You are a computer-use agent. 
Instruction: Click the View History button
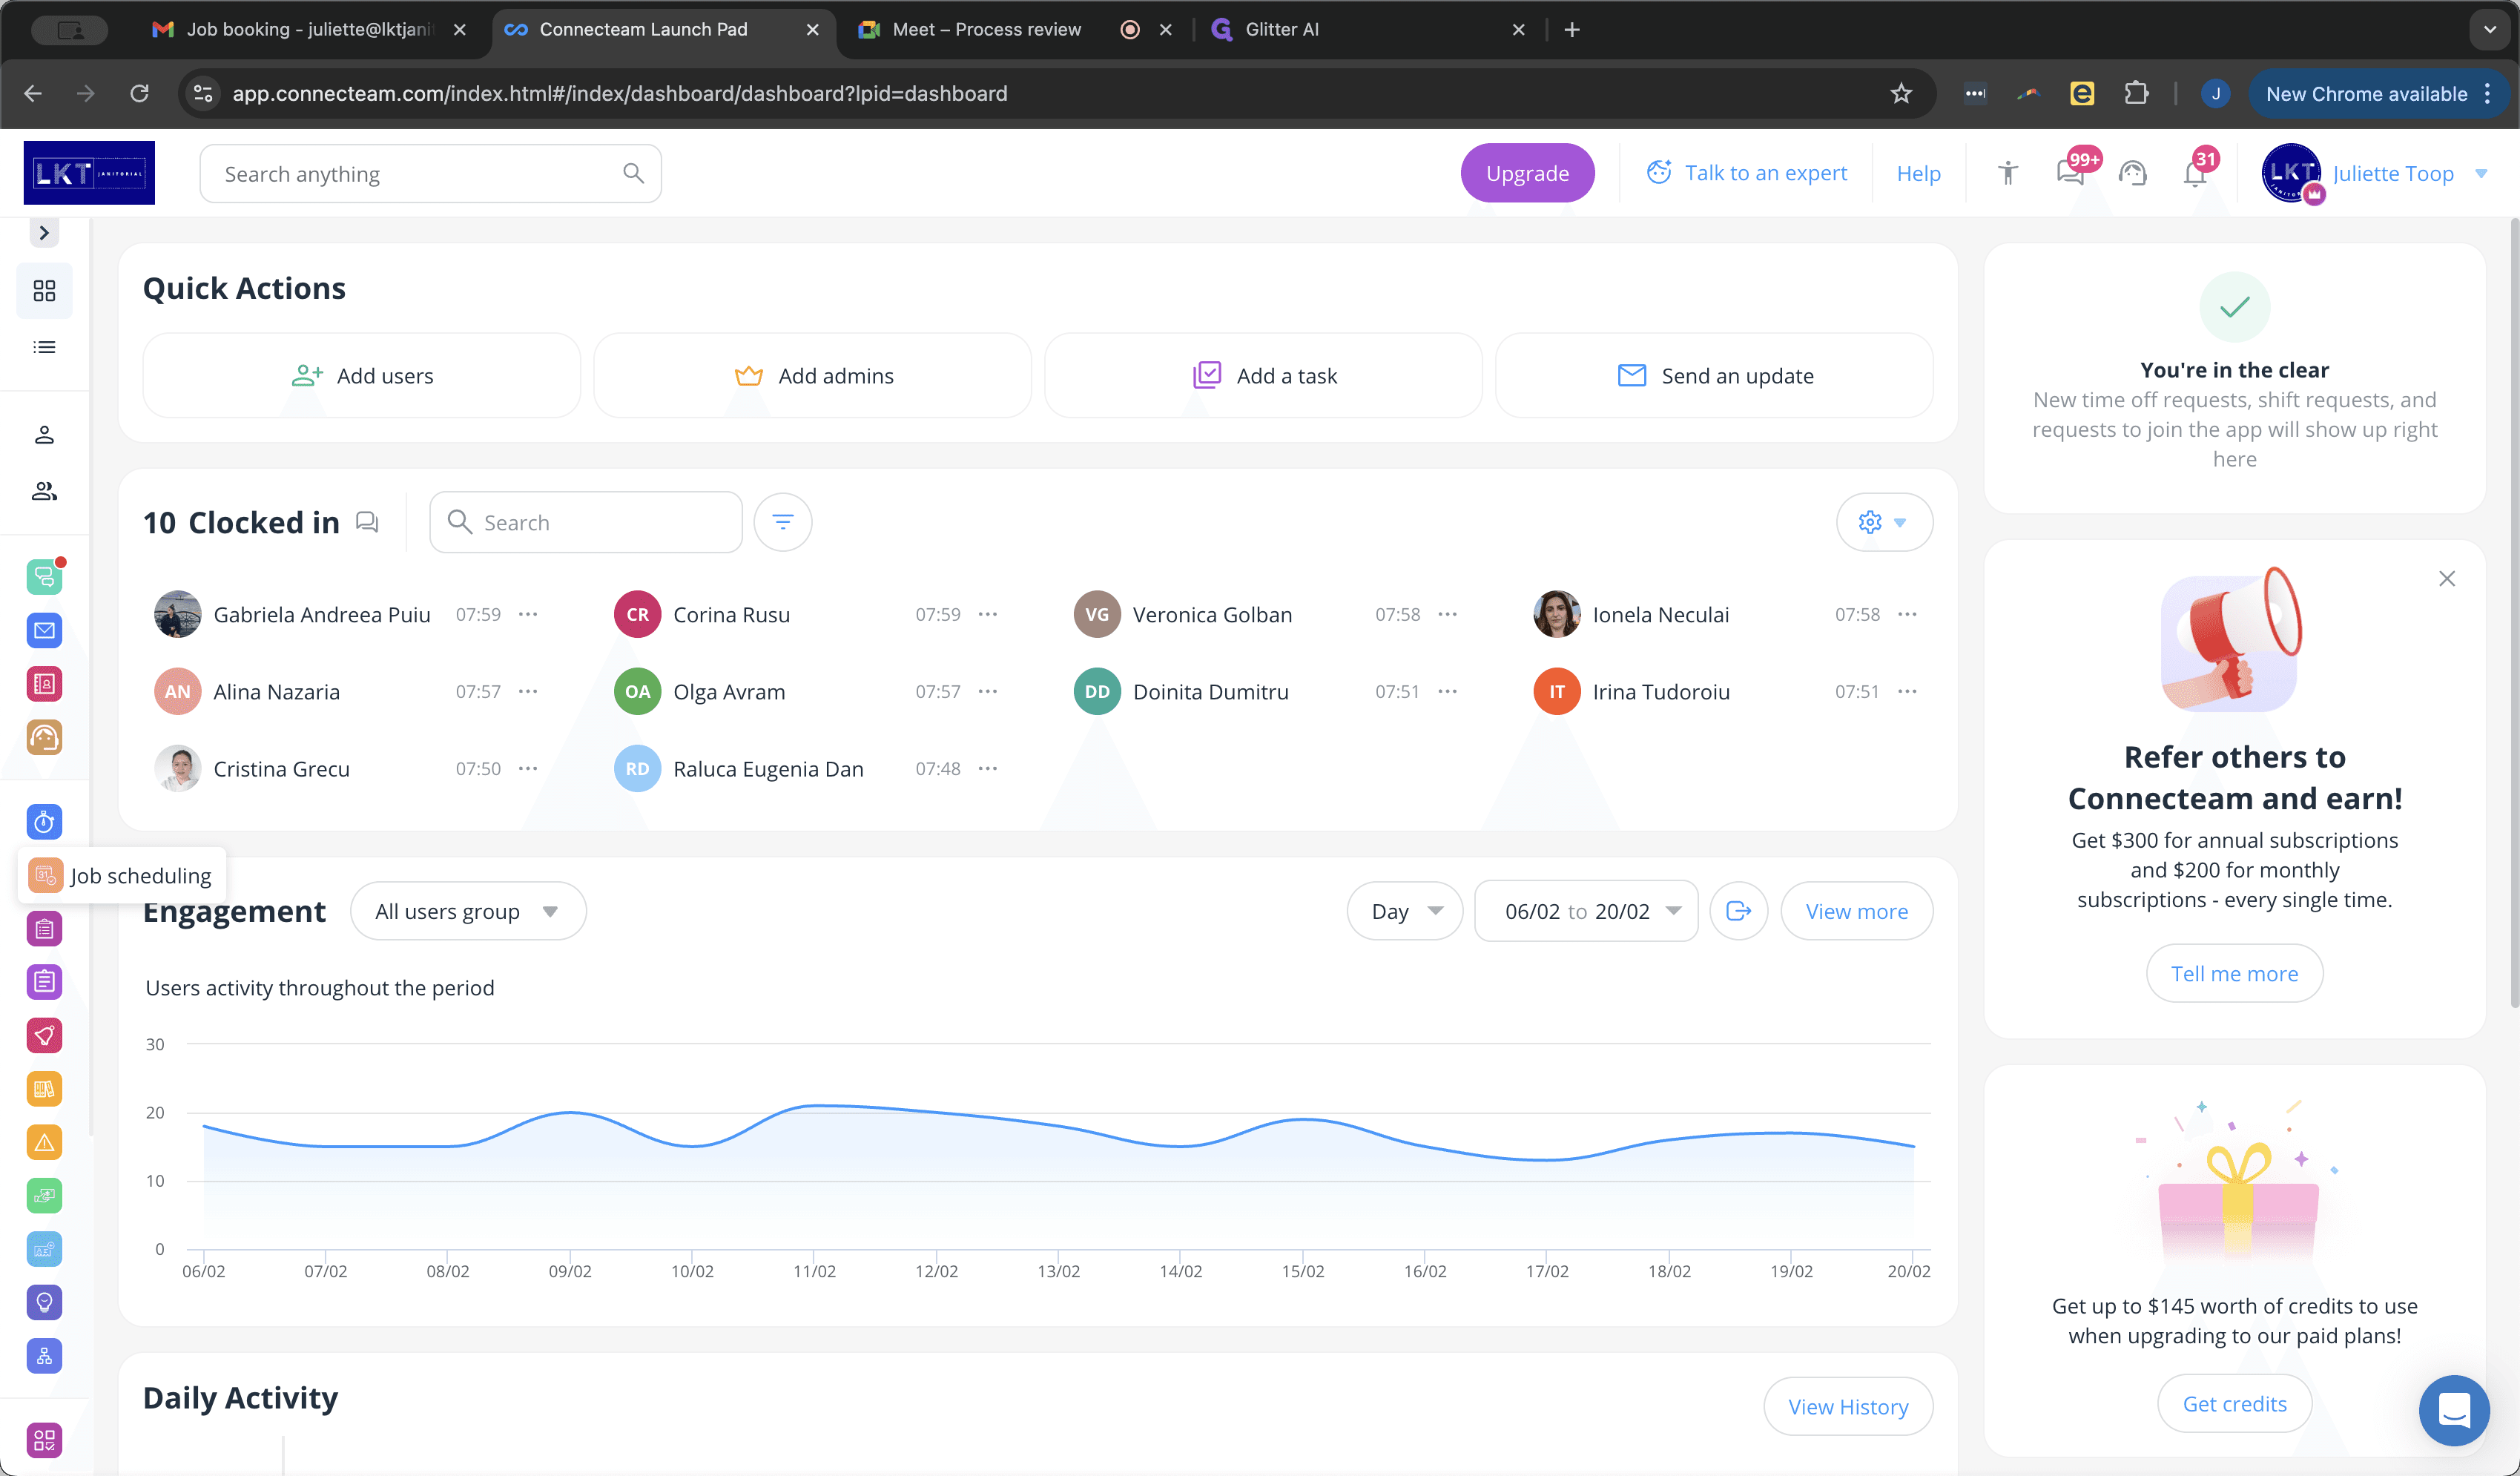(1848, 1407)
